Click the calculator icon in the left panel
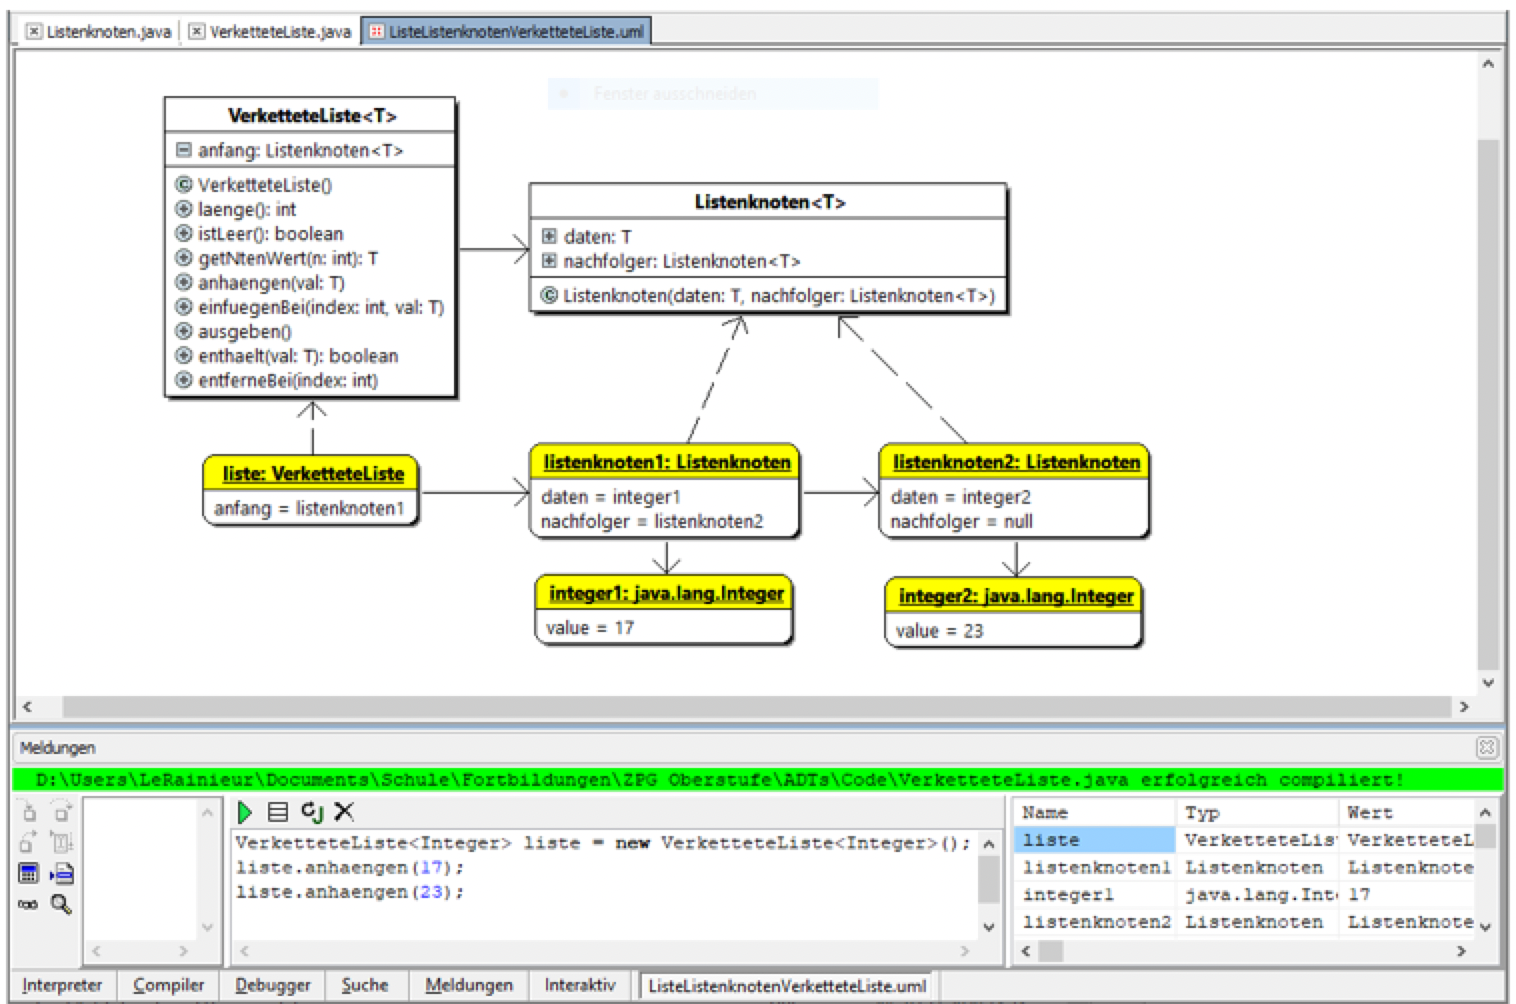The image size is (1516, 1004). 30,874
